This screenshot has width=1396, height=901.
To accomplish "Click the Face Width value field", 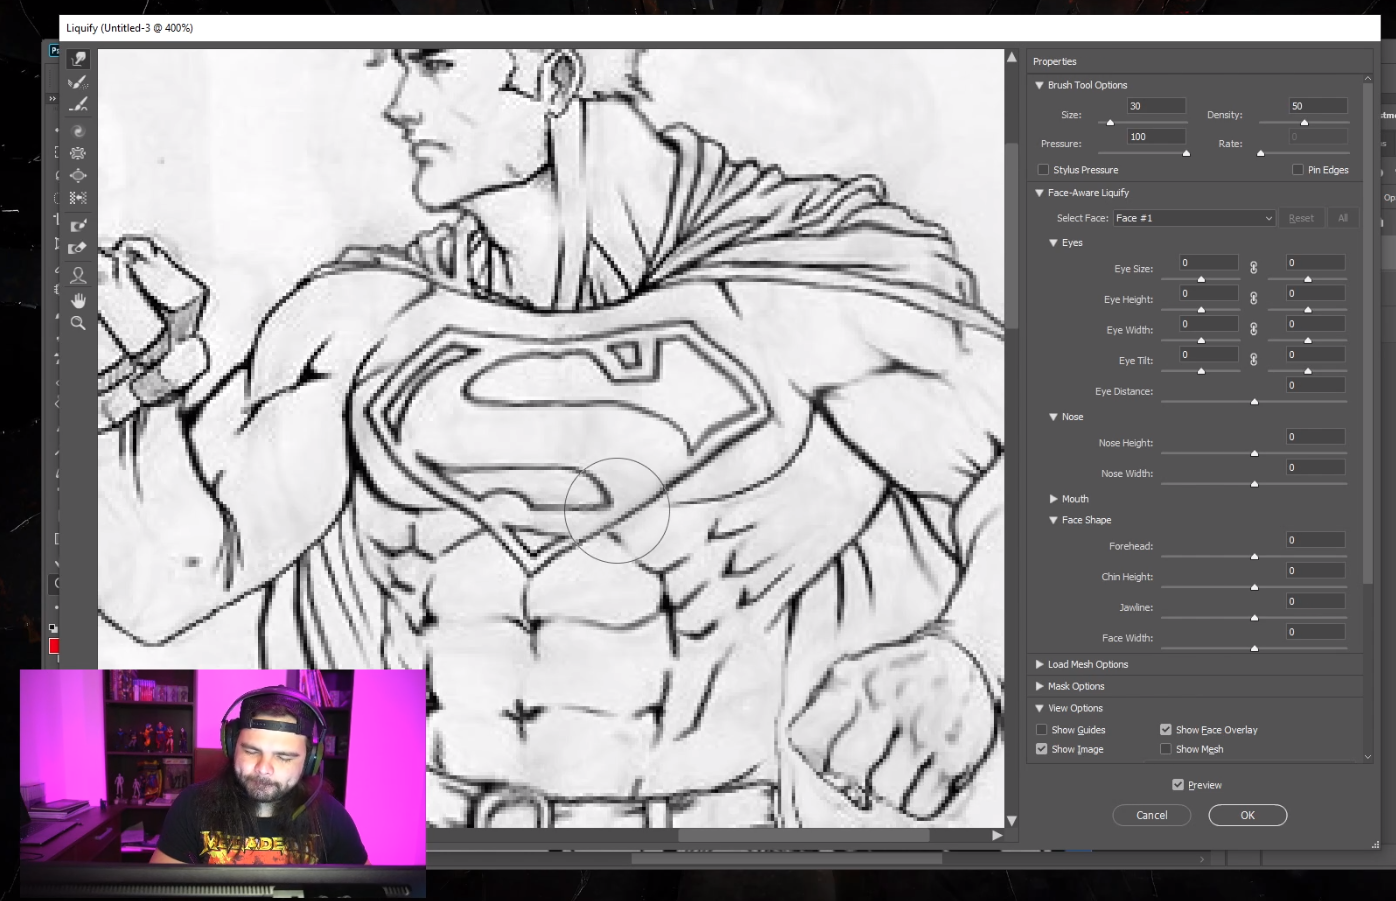I will click(x=1315, y=632).
